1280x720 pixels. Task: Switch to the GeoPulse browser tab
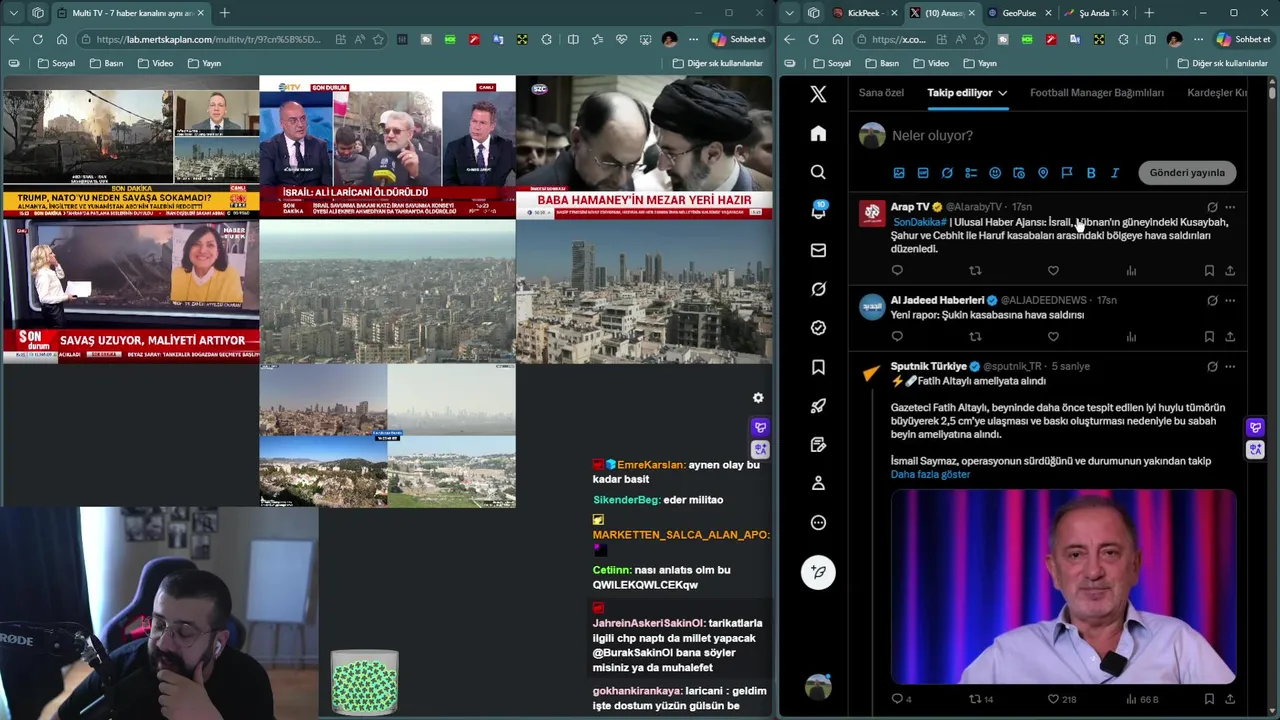[1019, 13]
